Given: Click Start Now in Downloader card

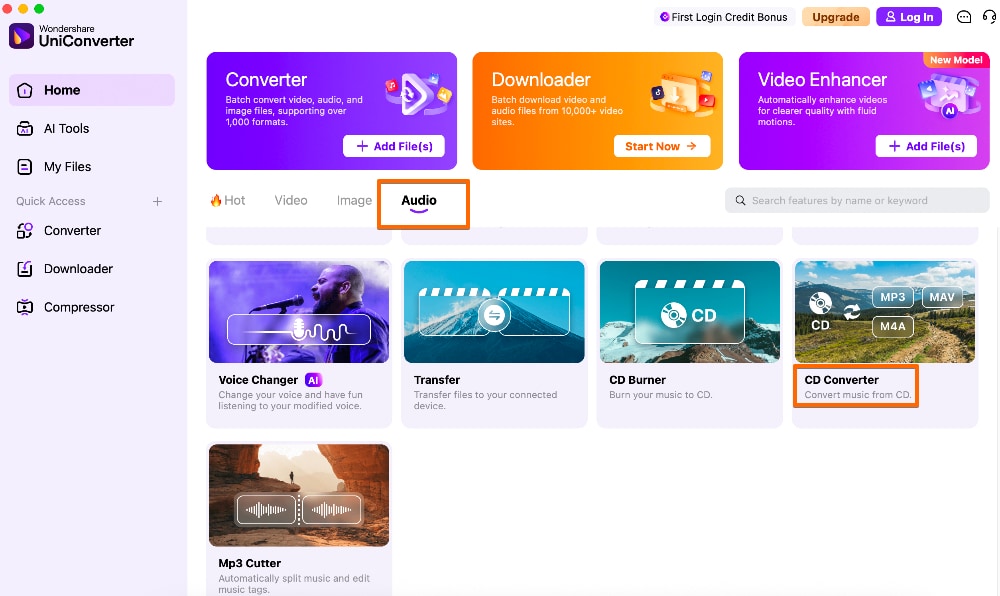Looking at the screenshot, I should [x=661, y=146].
